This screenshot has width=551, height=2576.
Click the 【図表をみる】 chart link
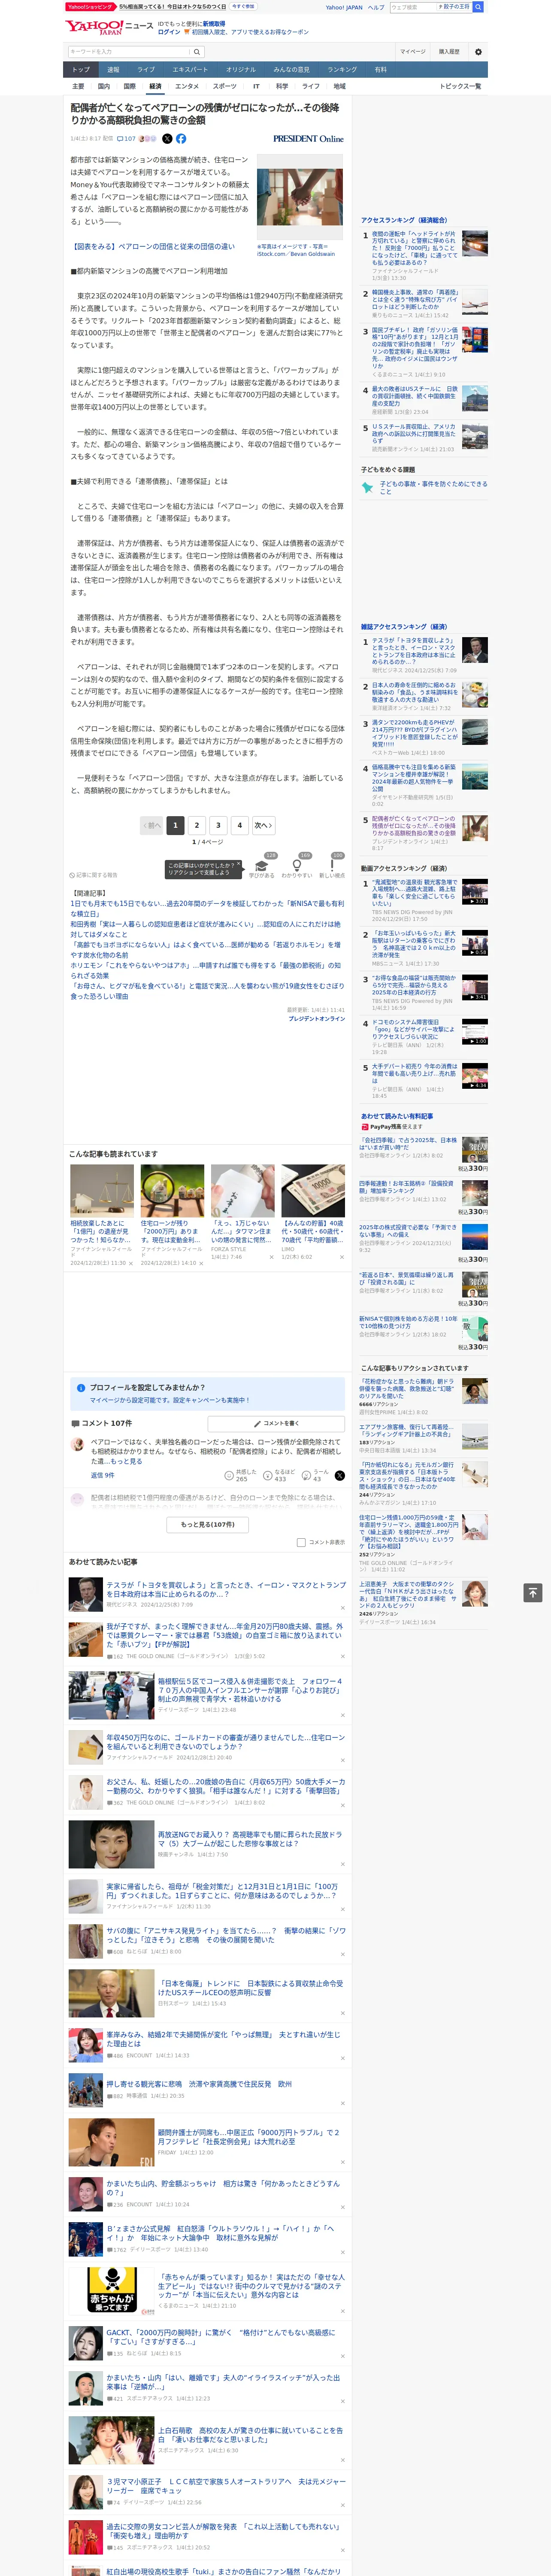point(154,246)
